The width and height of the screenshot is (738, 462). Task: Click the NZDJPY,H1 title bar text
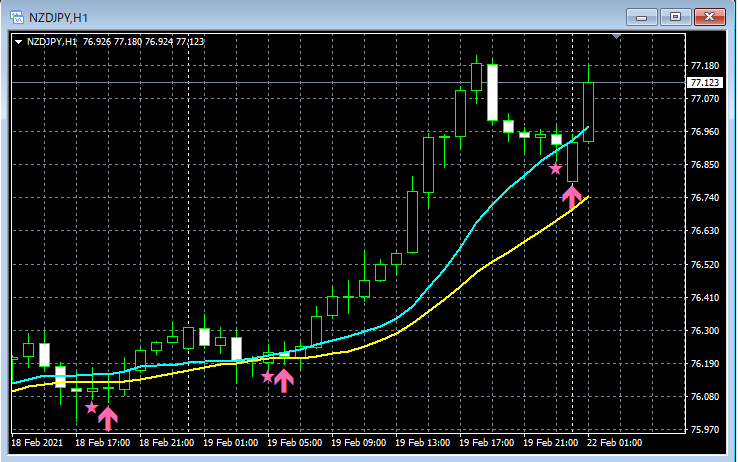(58, 18)
